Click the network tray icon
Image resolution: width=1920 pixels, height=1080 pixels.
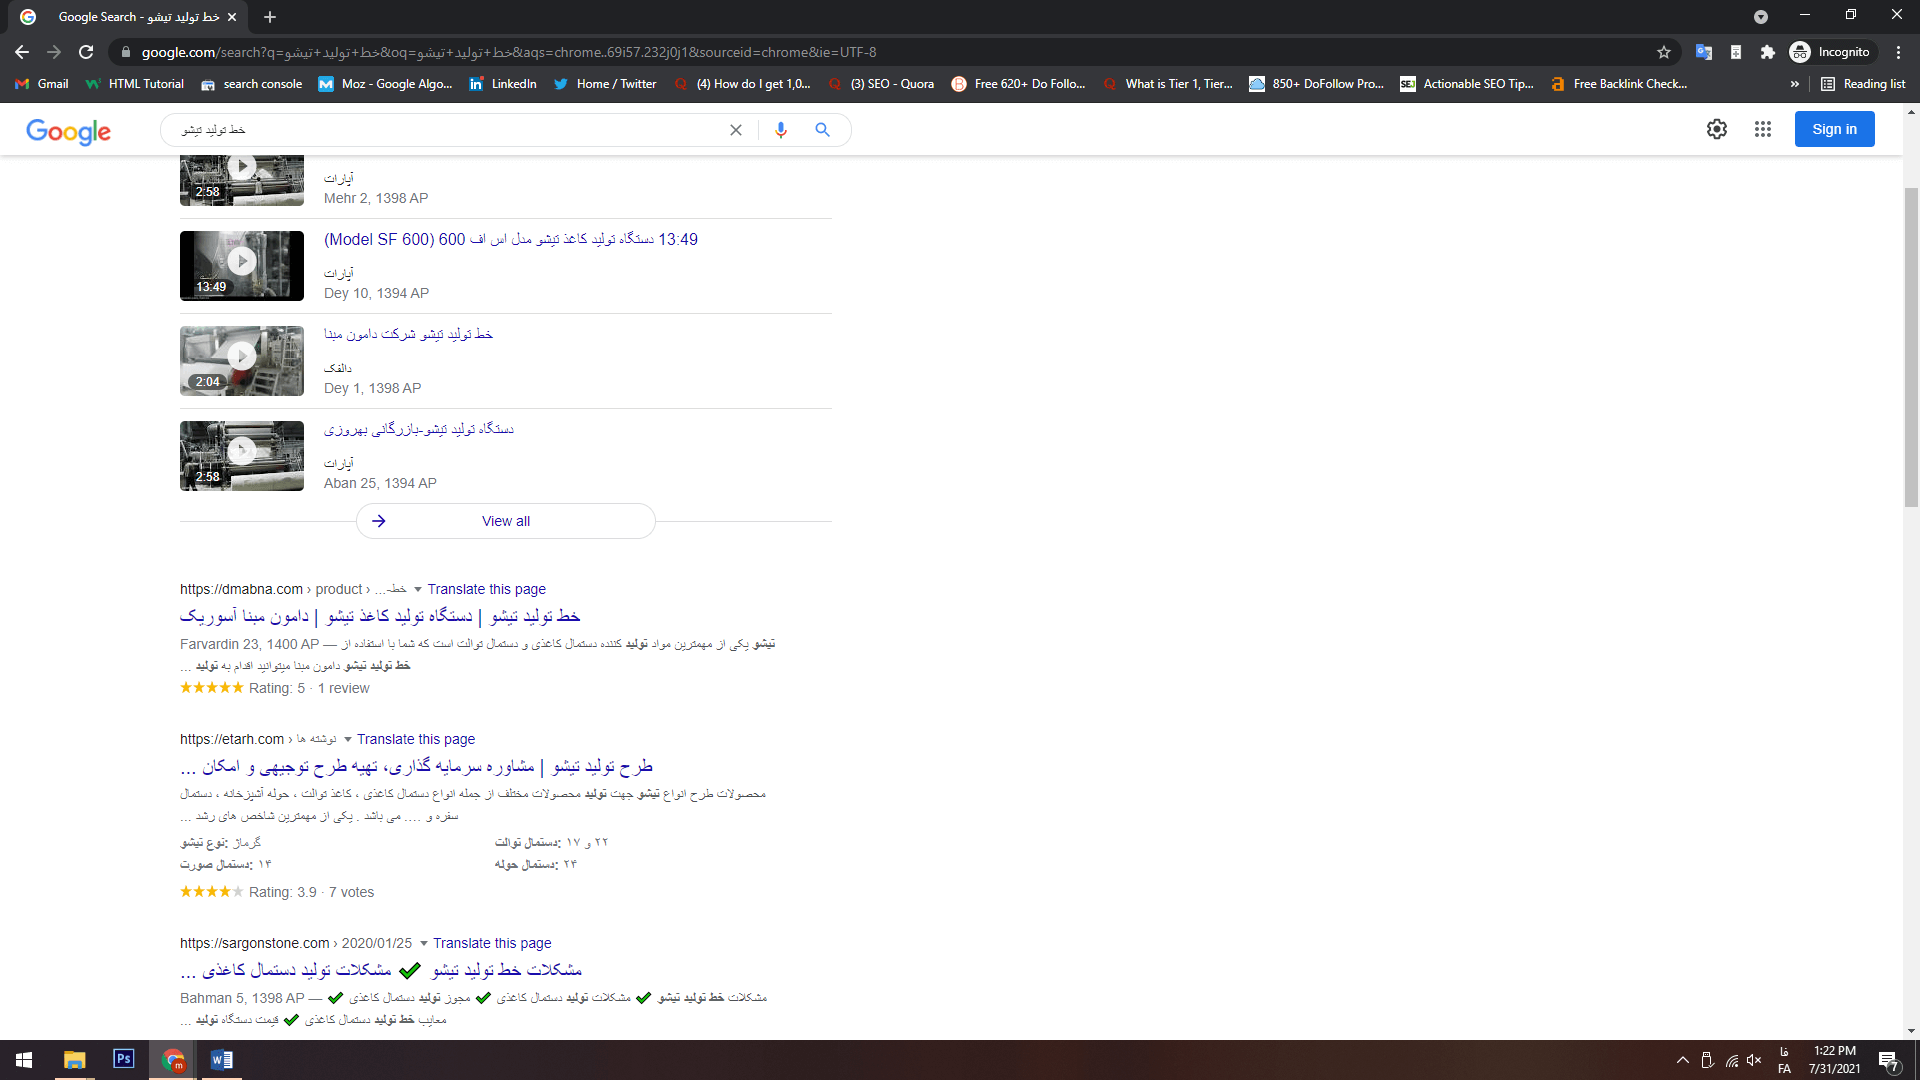point(1732,1060)
